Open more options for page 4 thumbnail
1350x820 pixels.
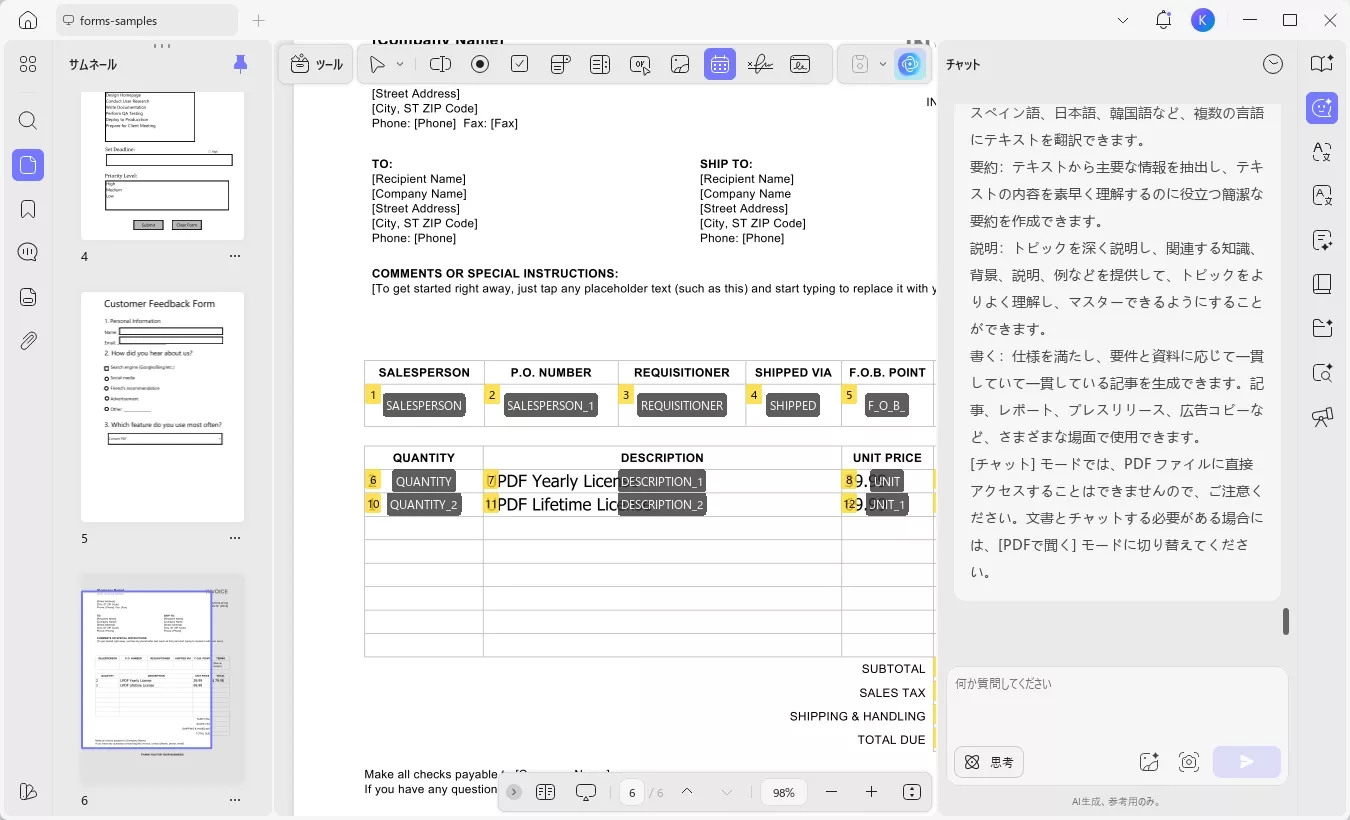[x=235, y=256]
